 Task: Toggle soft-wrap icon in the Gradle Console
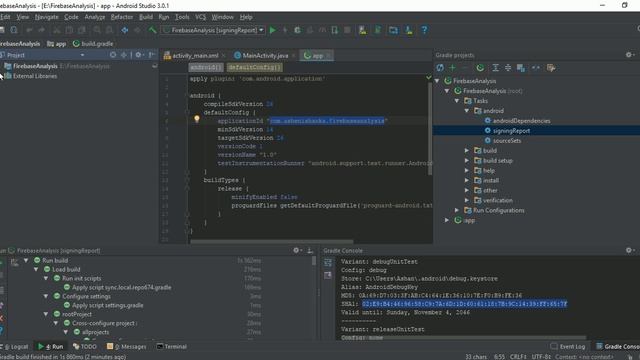click(x=328, y=262)
